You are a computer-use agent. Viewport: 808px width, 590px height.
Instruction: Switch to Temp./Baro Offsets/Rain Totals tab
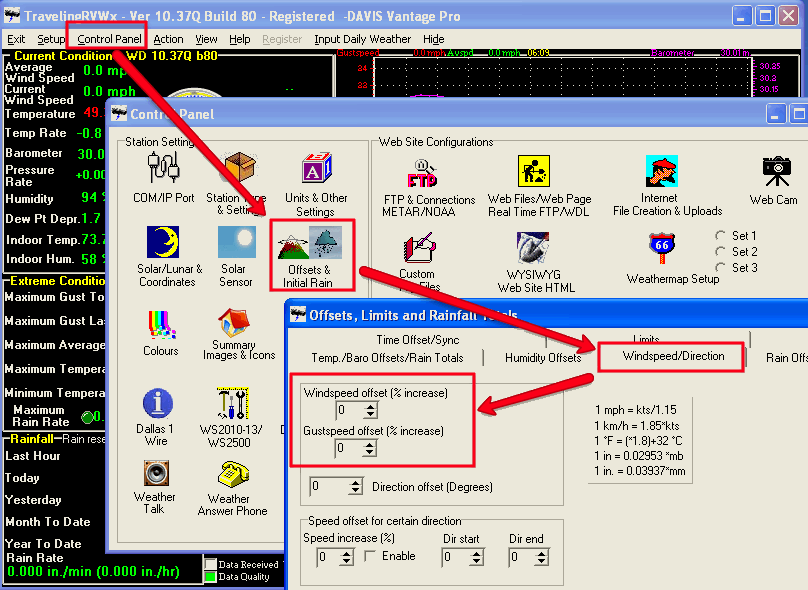tap(387, 358)
